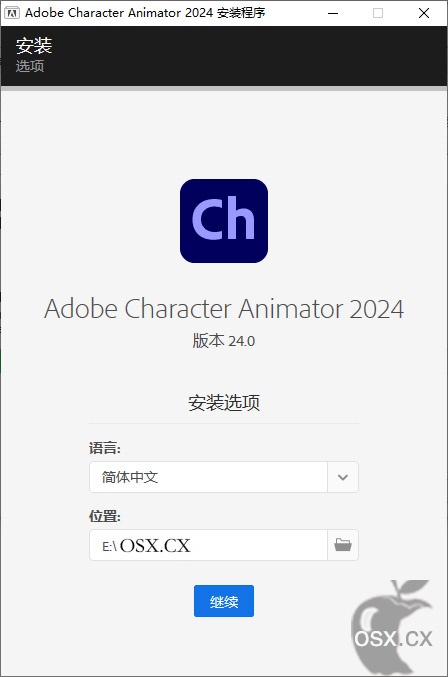Minimize the installer window

coord(333,13)
